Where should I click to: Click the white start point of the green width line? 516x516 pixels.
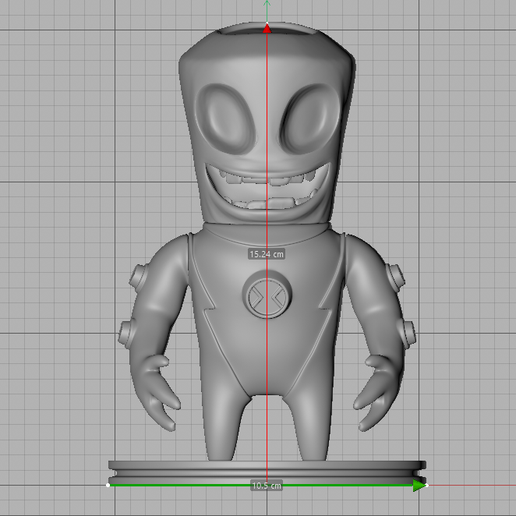click(x=108, y=485)
